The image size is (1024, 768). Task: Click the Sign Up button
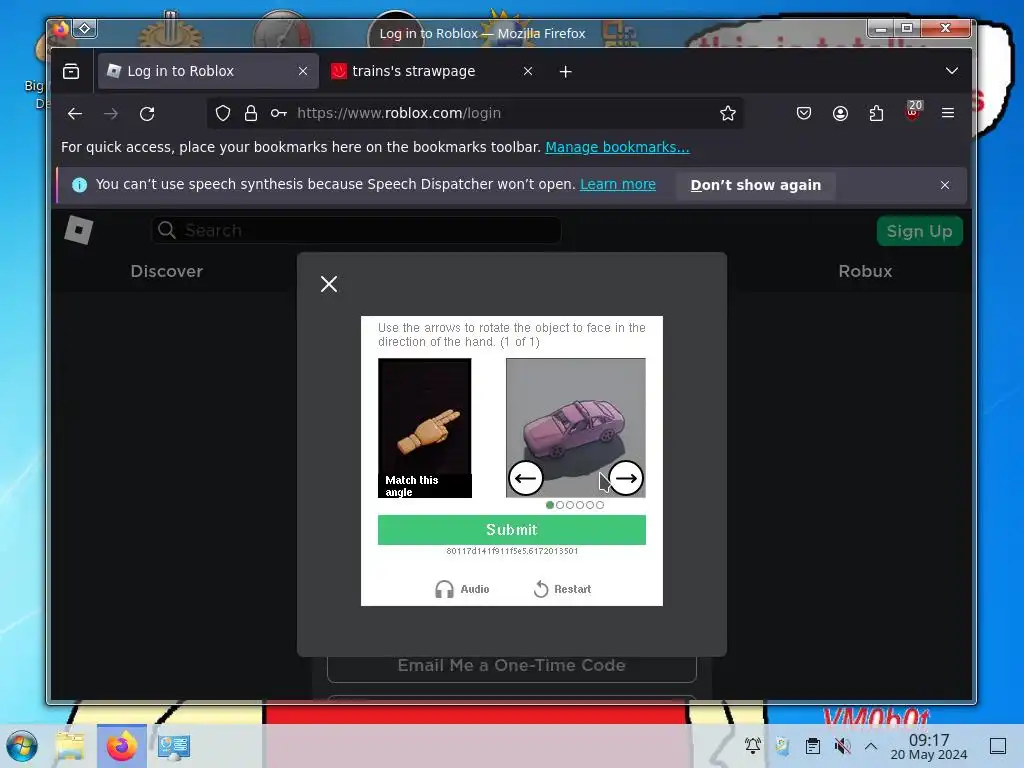pyautogui.click(x=919, y=231)
